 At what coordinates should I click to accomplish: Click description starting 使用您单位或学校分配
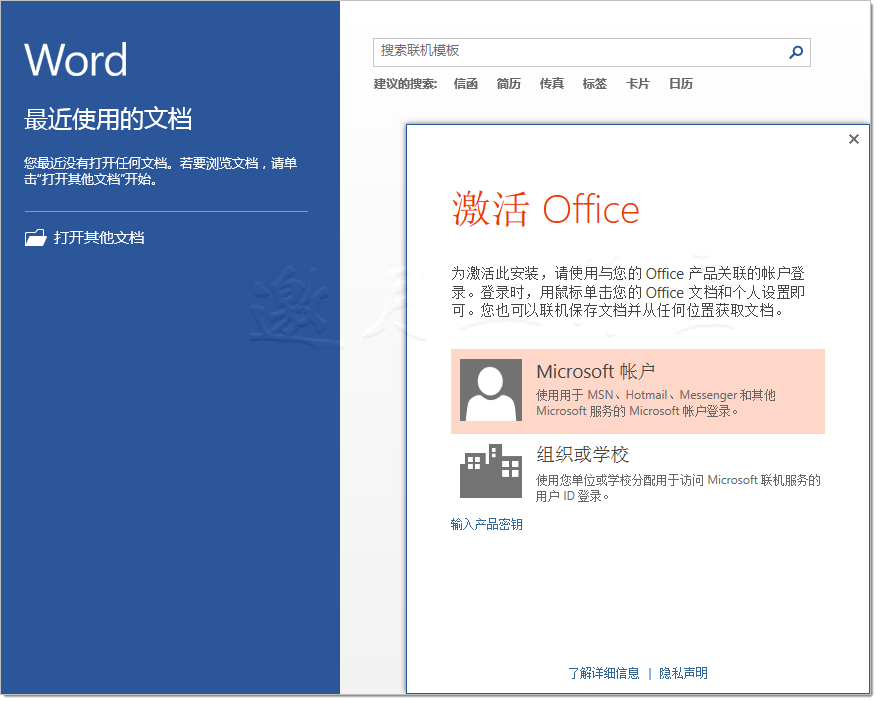pos(678,488)
